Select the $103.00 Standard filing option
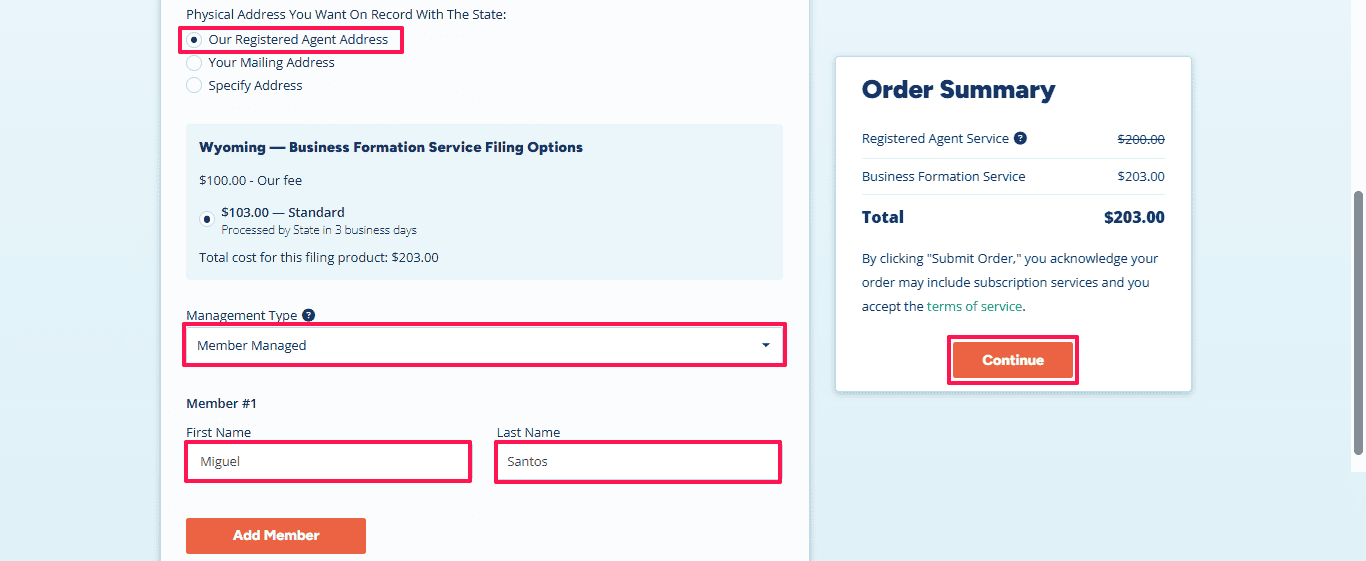The width and height of the screenshot is (1366, 561). (207, 219)
